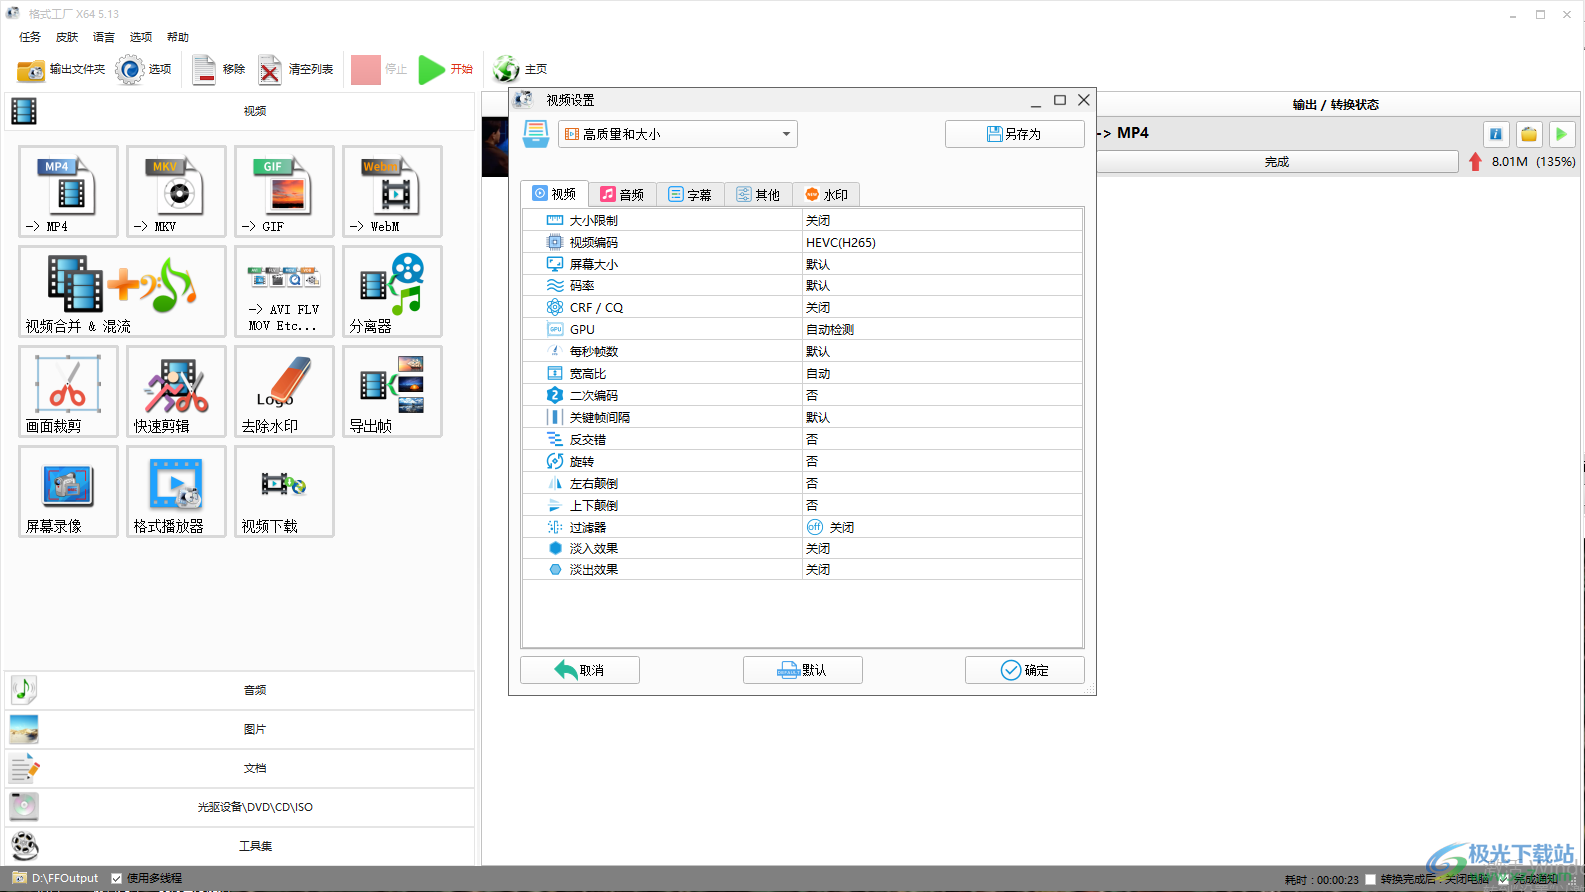Click the green play icon in output panel
1585x892 pixels.
(1561, 134)
